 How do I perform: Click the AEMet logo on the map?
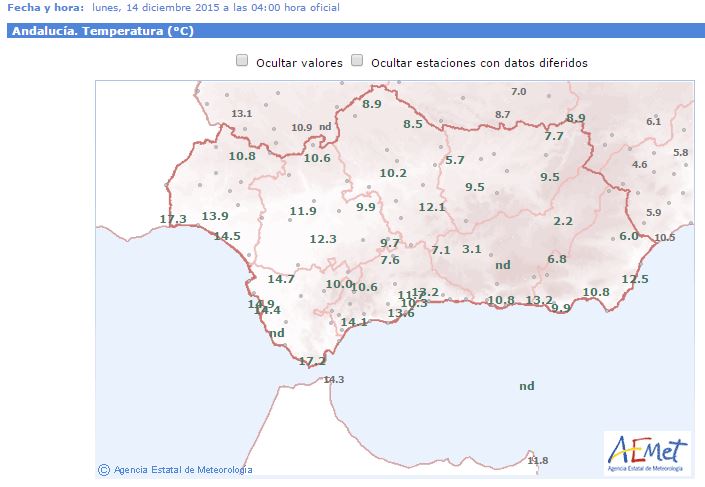(647, 453)
